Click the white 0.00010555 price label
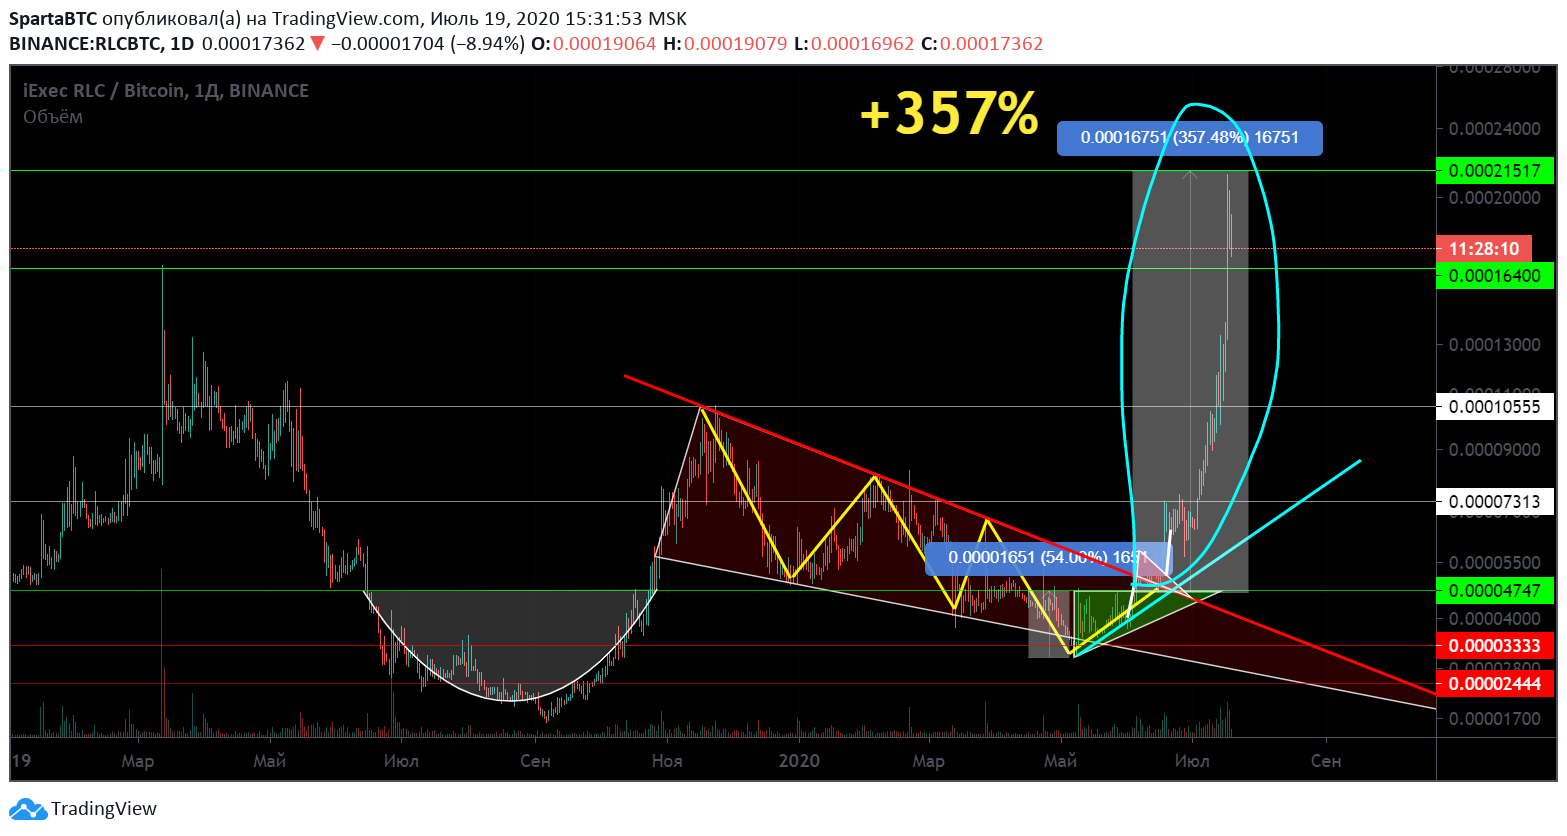The image size is (1567, 836). (1495, 407)
